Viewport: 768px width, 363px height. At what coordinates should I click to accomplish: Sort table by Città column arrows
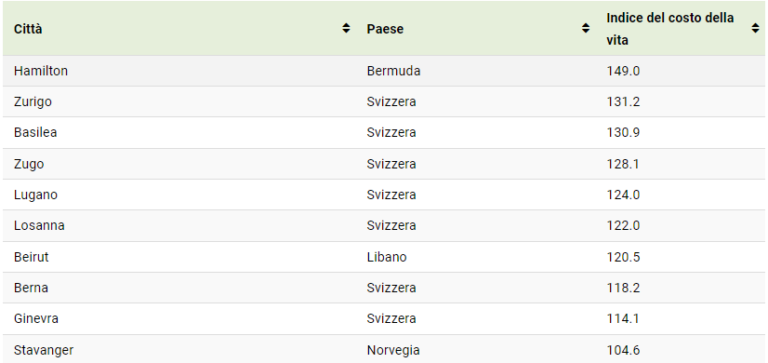346,28
